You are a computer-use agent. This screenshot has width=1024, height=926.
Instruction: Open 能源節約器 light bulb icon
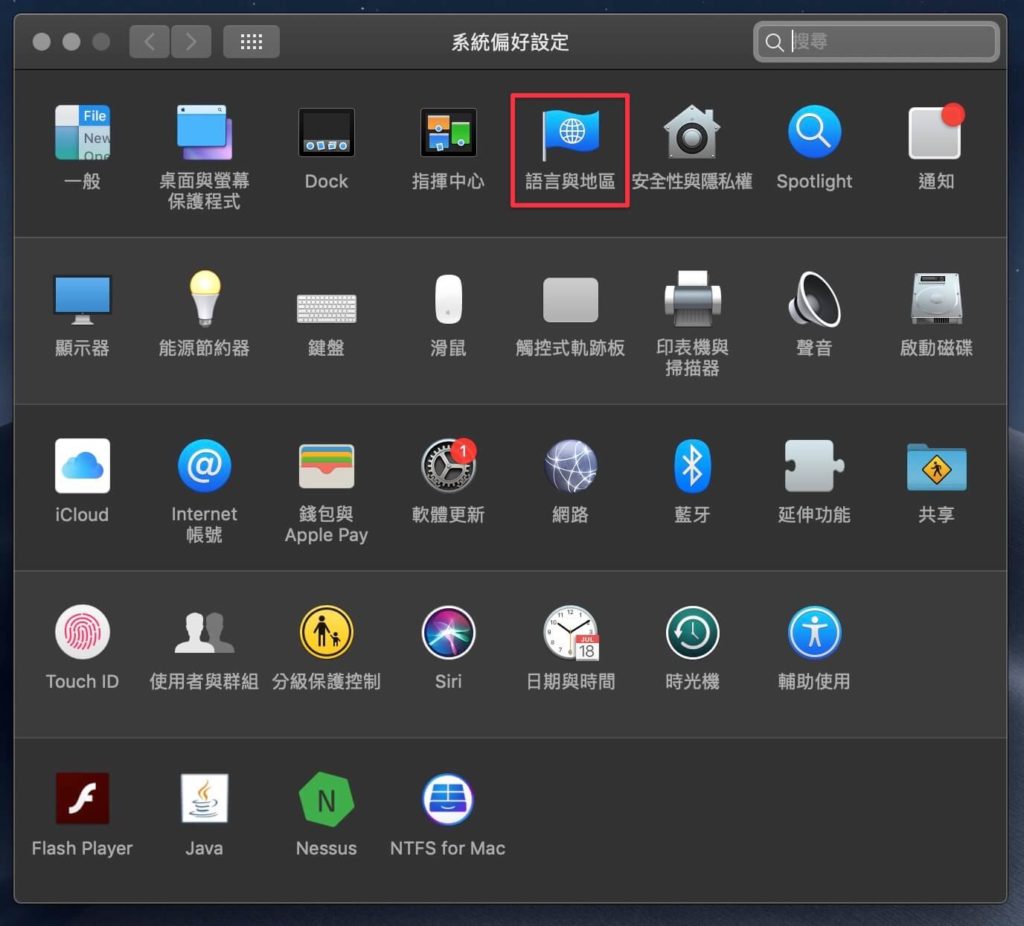(x=204, y=298)
